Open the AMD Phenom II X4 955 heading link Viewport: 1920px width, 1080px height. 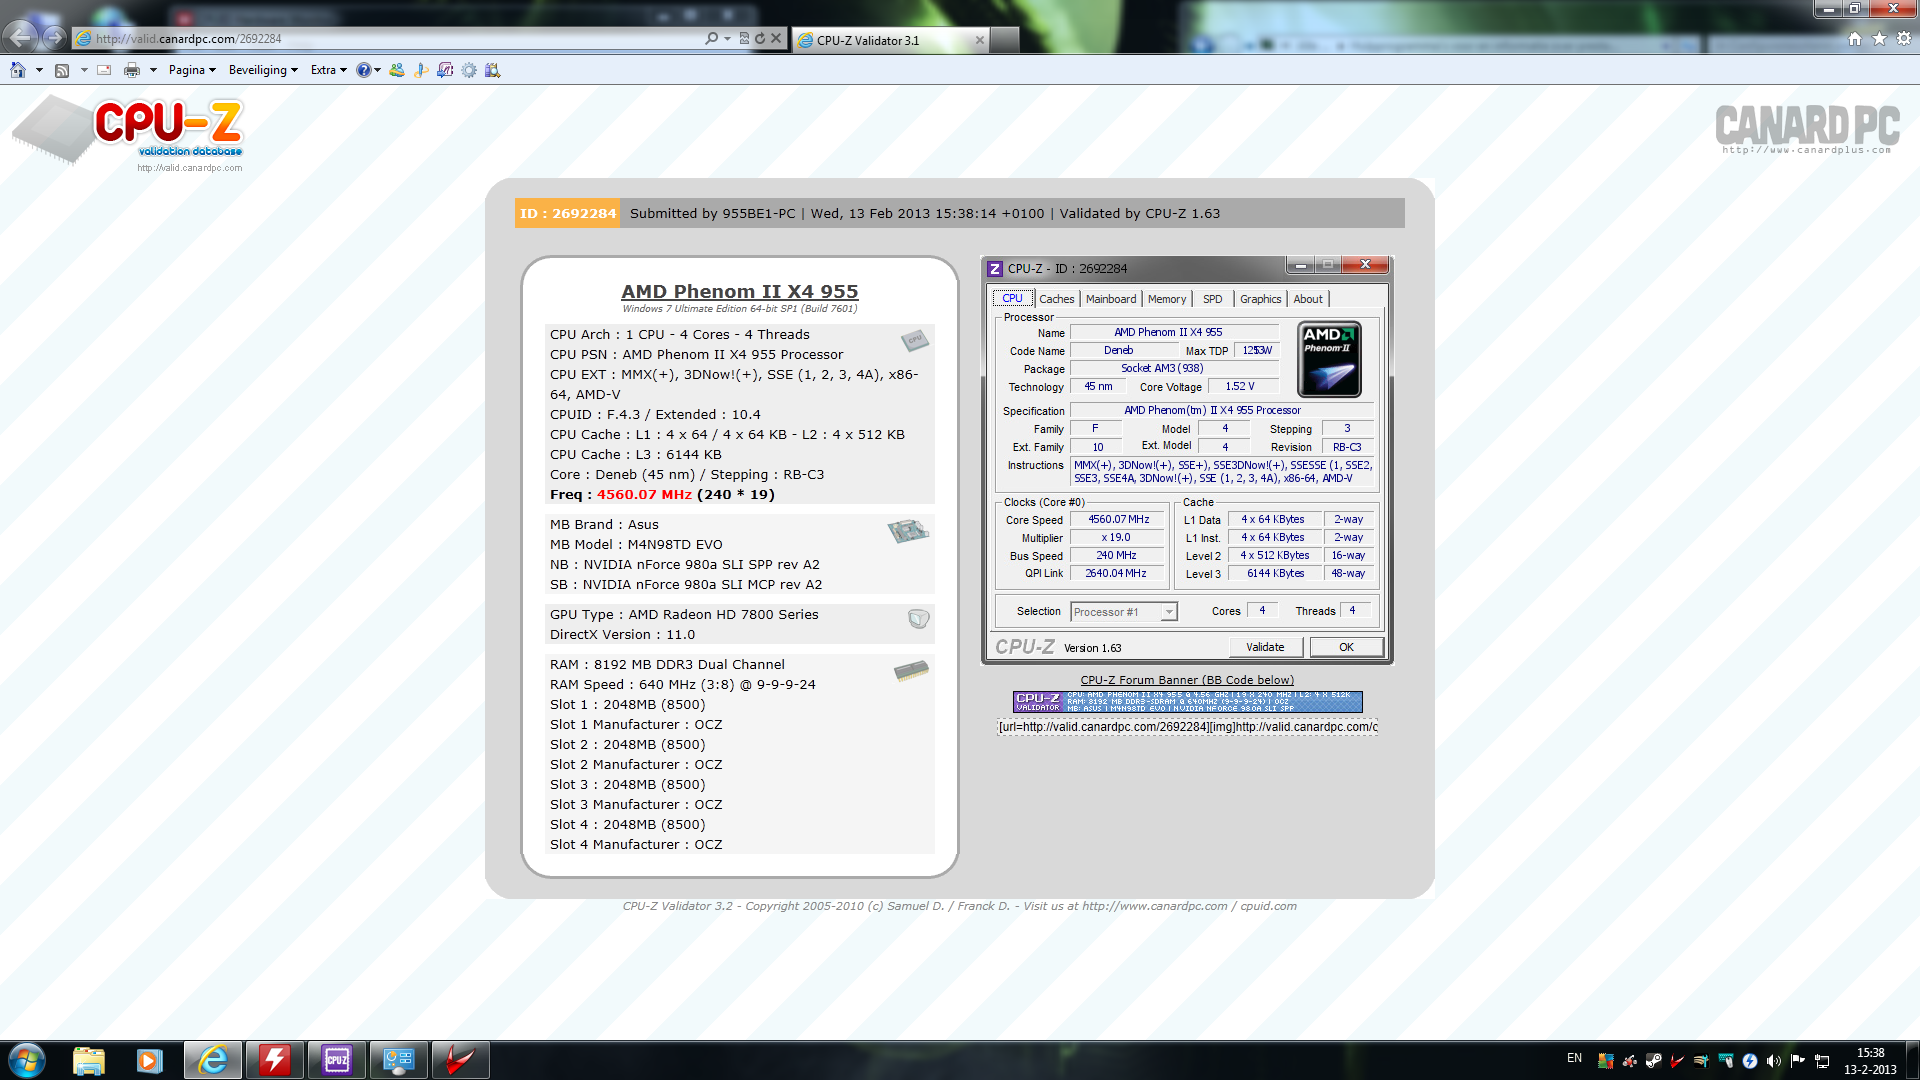click(x=739, y=292)
